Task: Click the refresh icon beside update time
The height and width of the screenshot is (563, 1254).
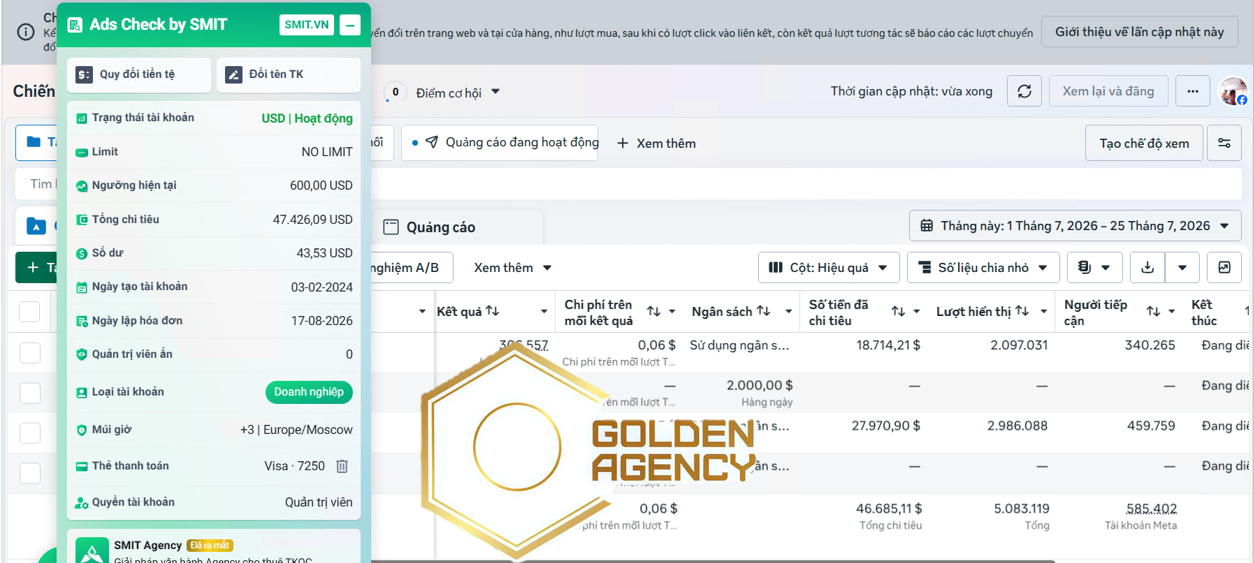Action: 1024,91
